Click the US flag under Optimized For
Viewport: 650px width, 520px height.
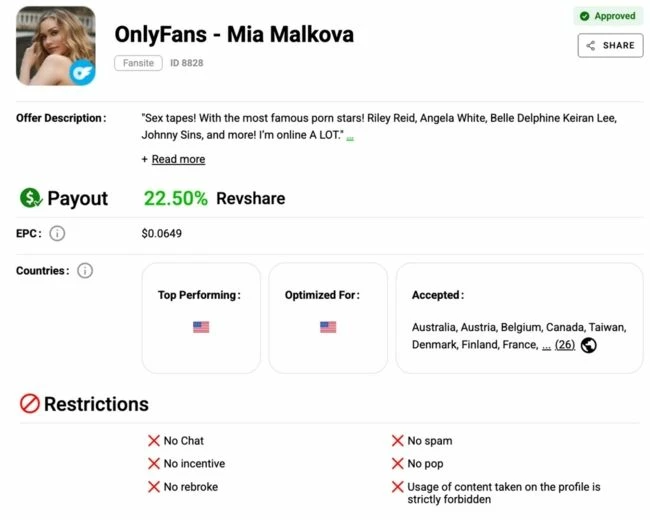pos(328,327)
